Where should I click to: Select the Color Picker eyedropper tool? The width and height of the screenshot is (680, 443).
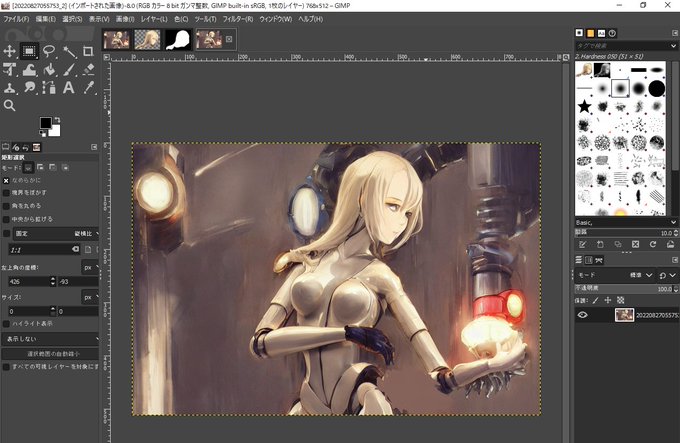tap(88, 88)
